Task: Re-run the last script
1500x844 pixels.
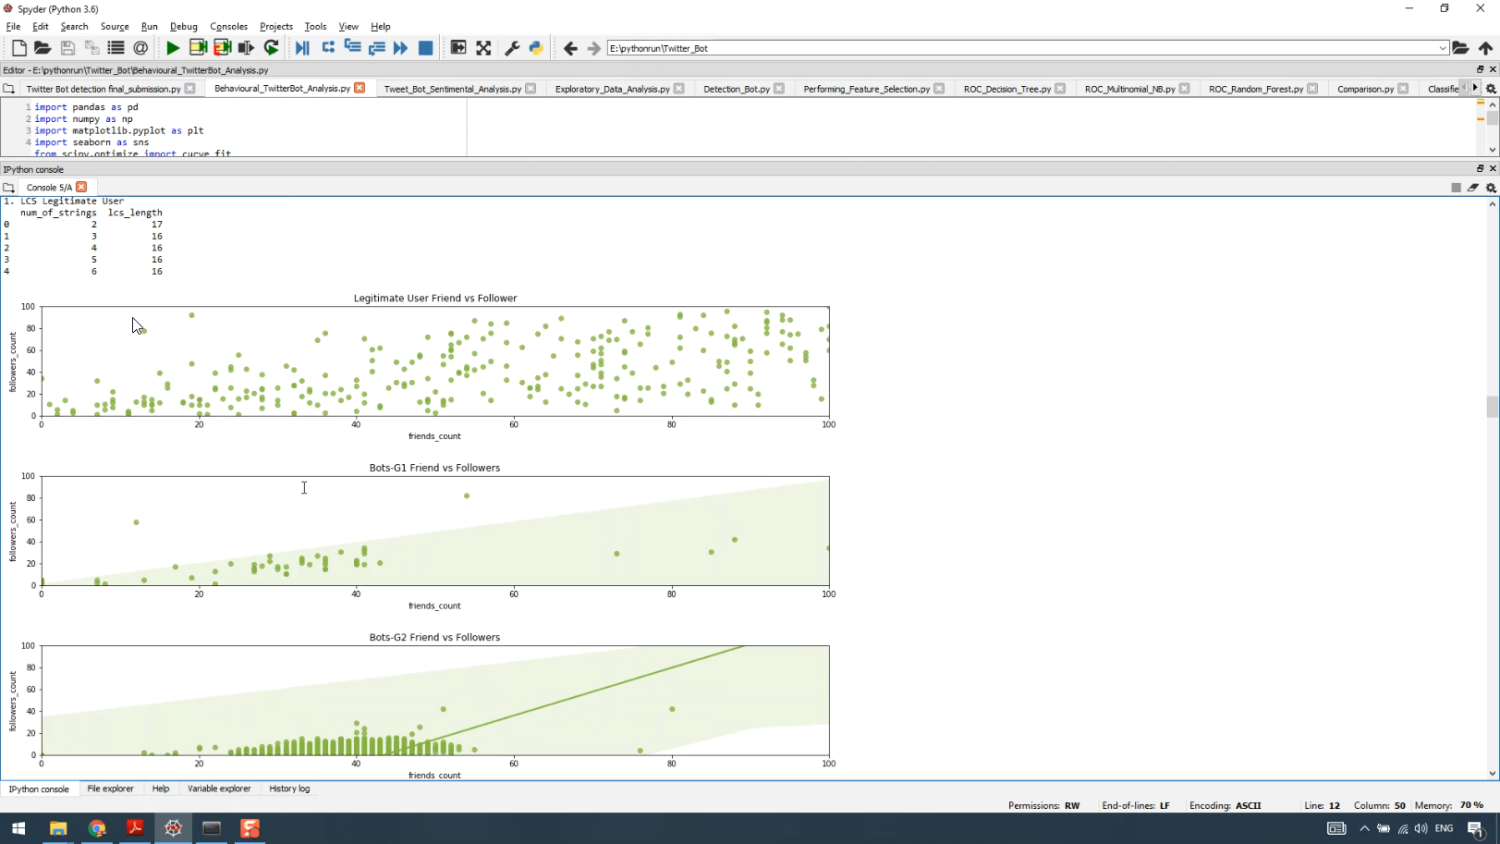Action: coord(271,48)
